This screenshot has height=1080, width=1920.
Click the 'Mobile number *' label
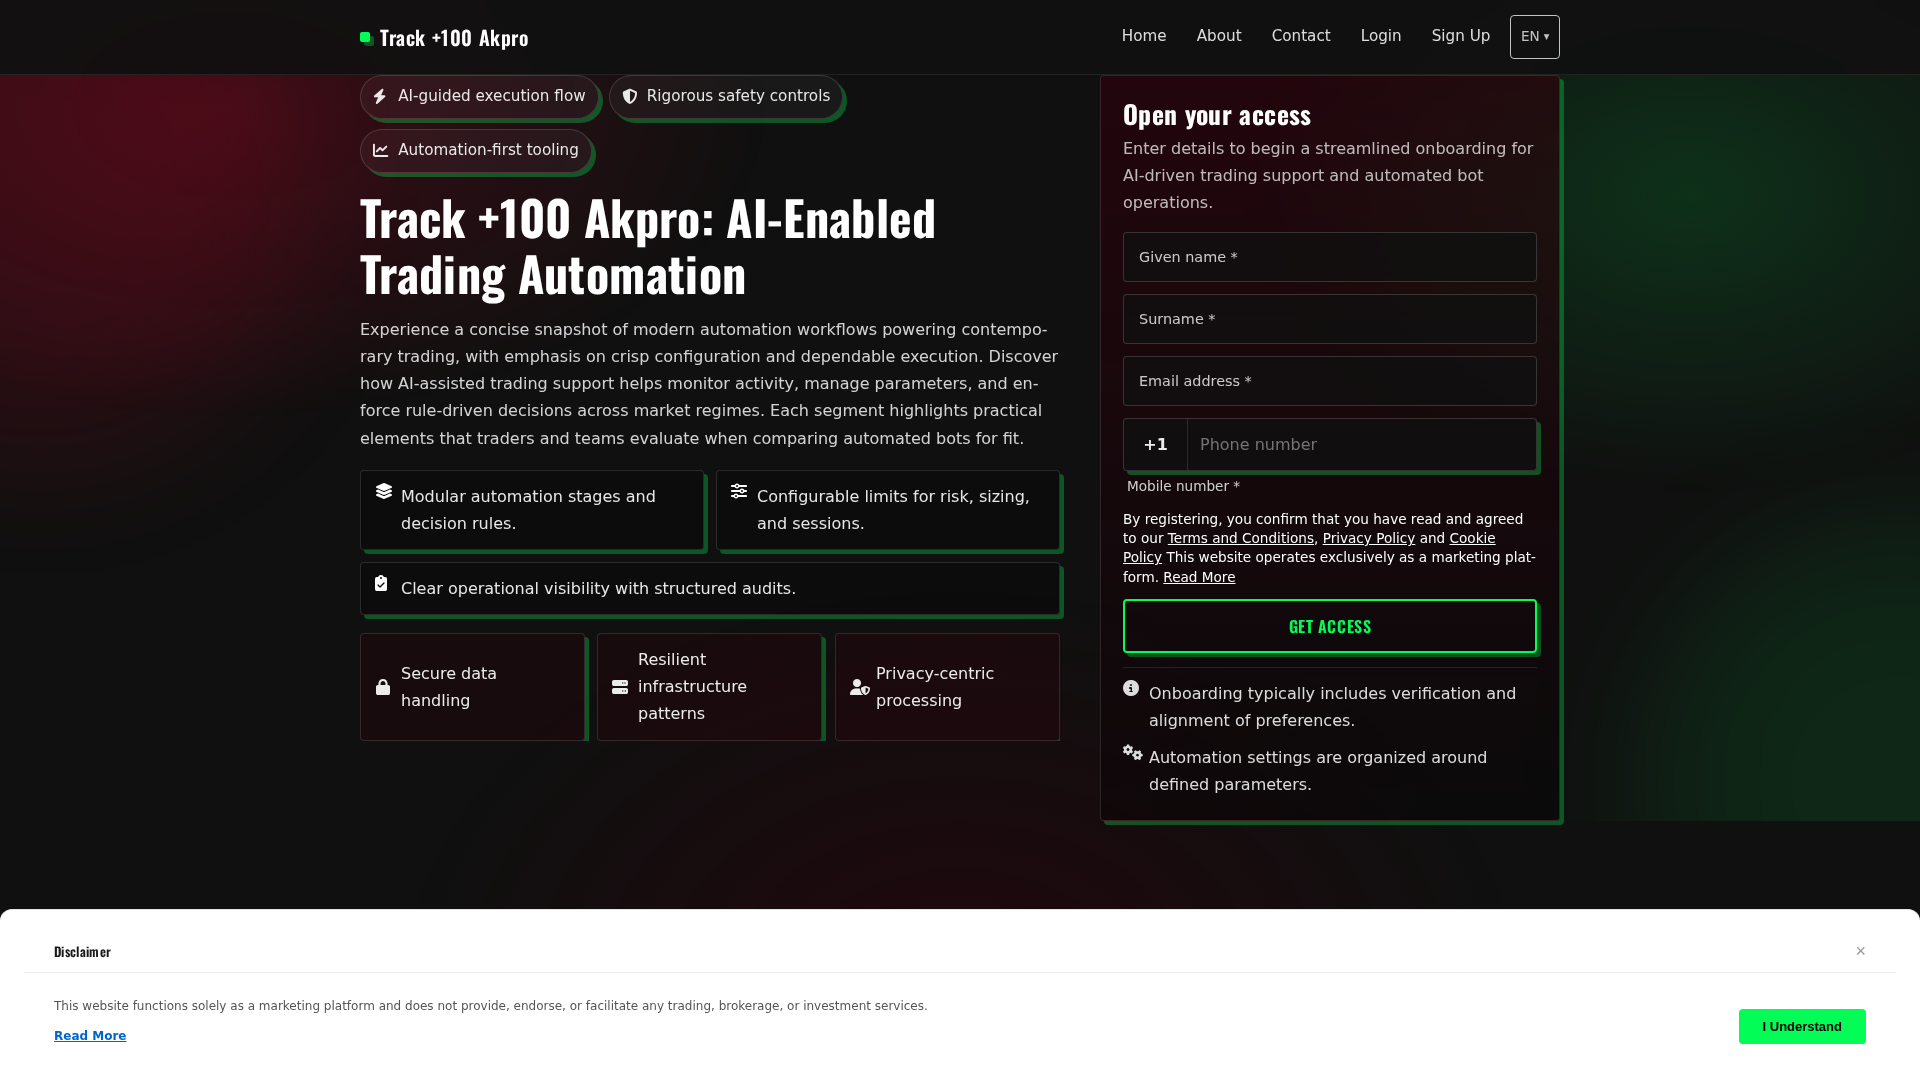(1183, 486)
